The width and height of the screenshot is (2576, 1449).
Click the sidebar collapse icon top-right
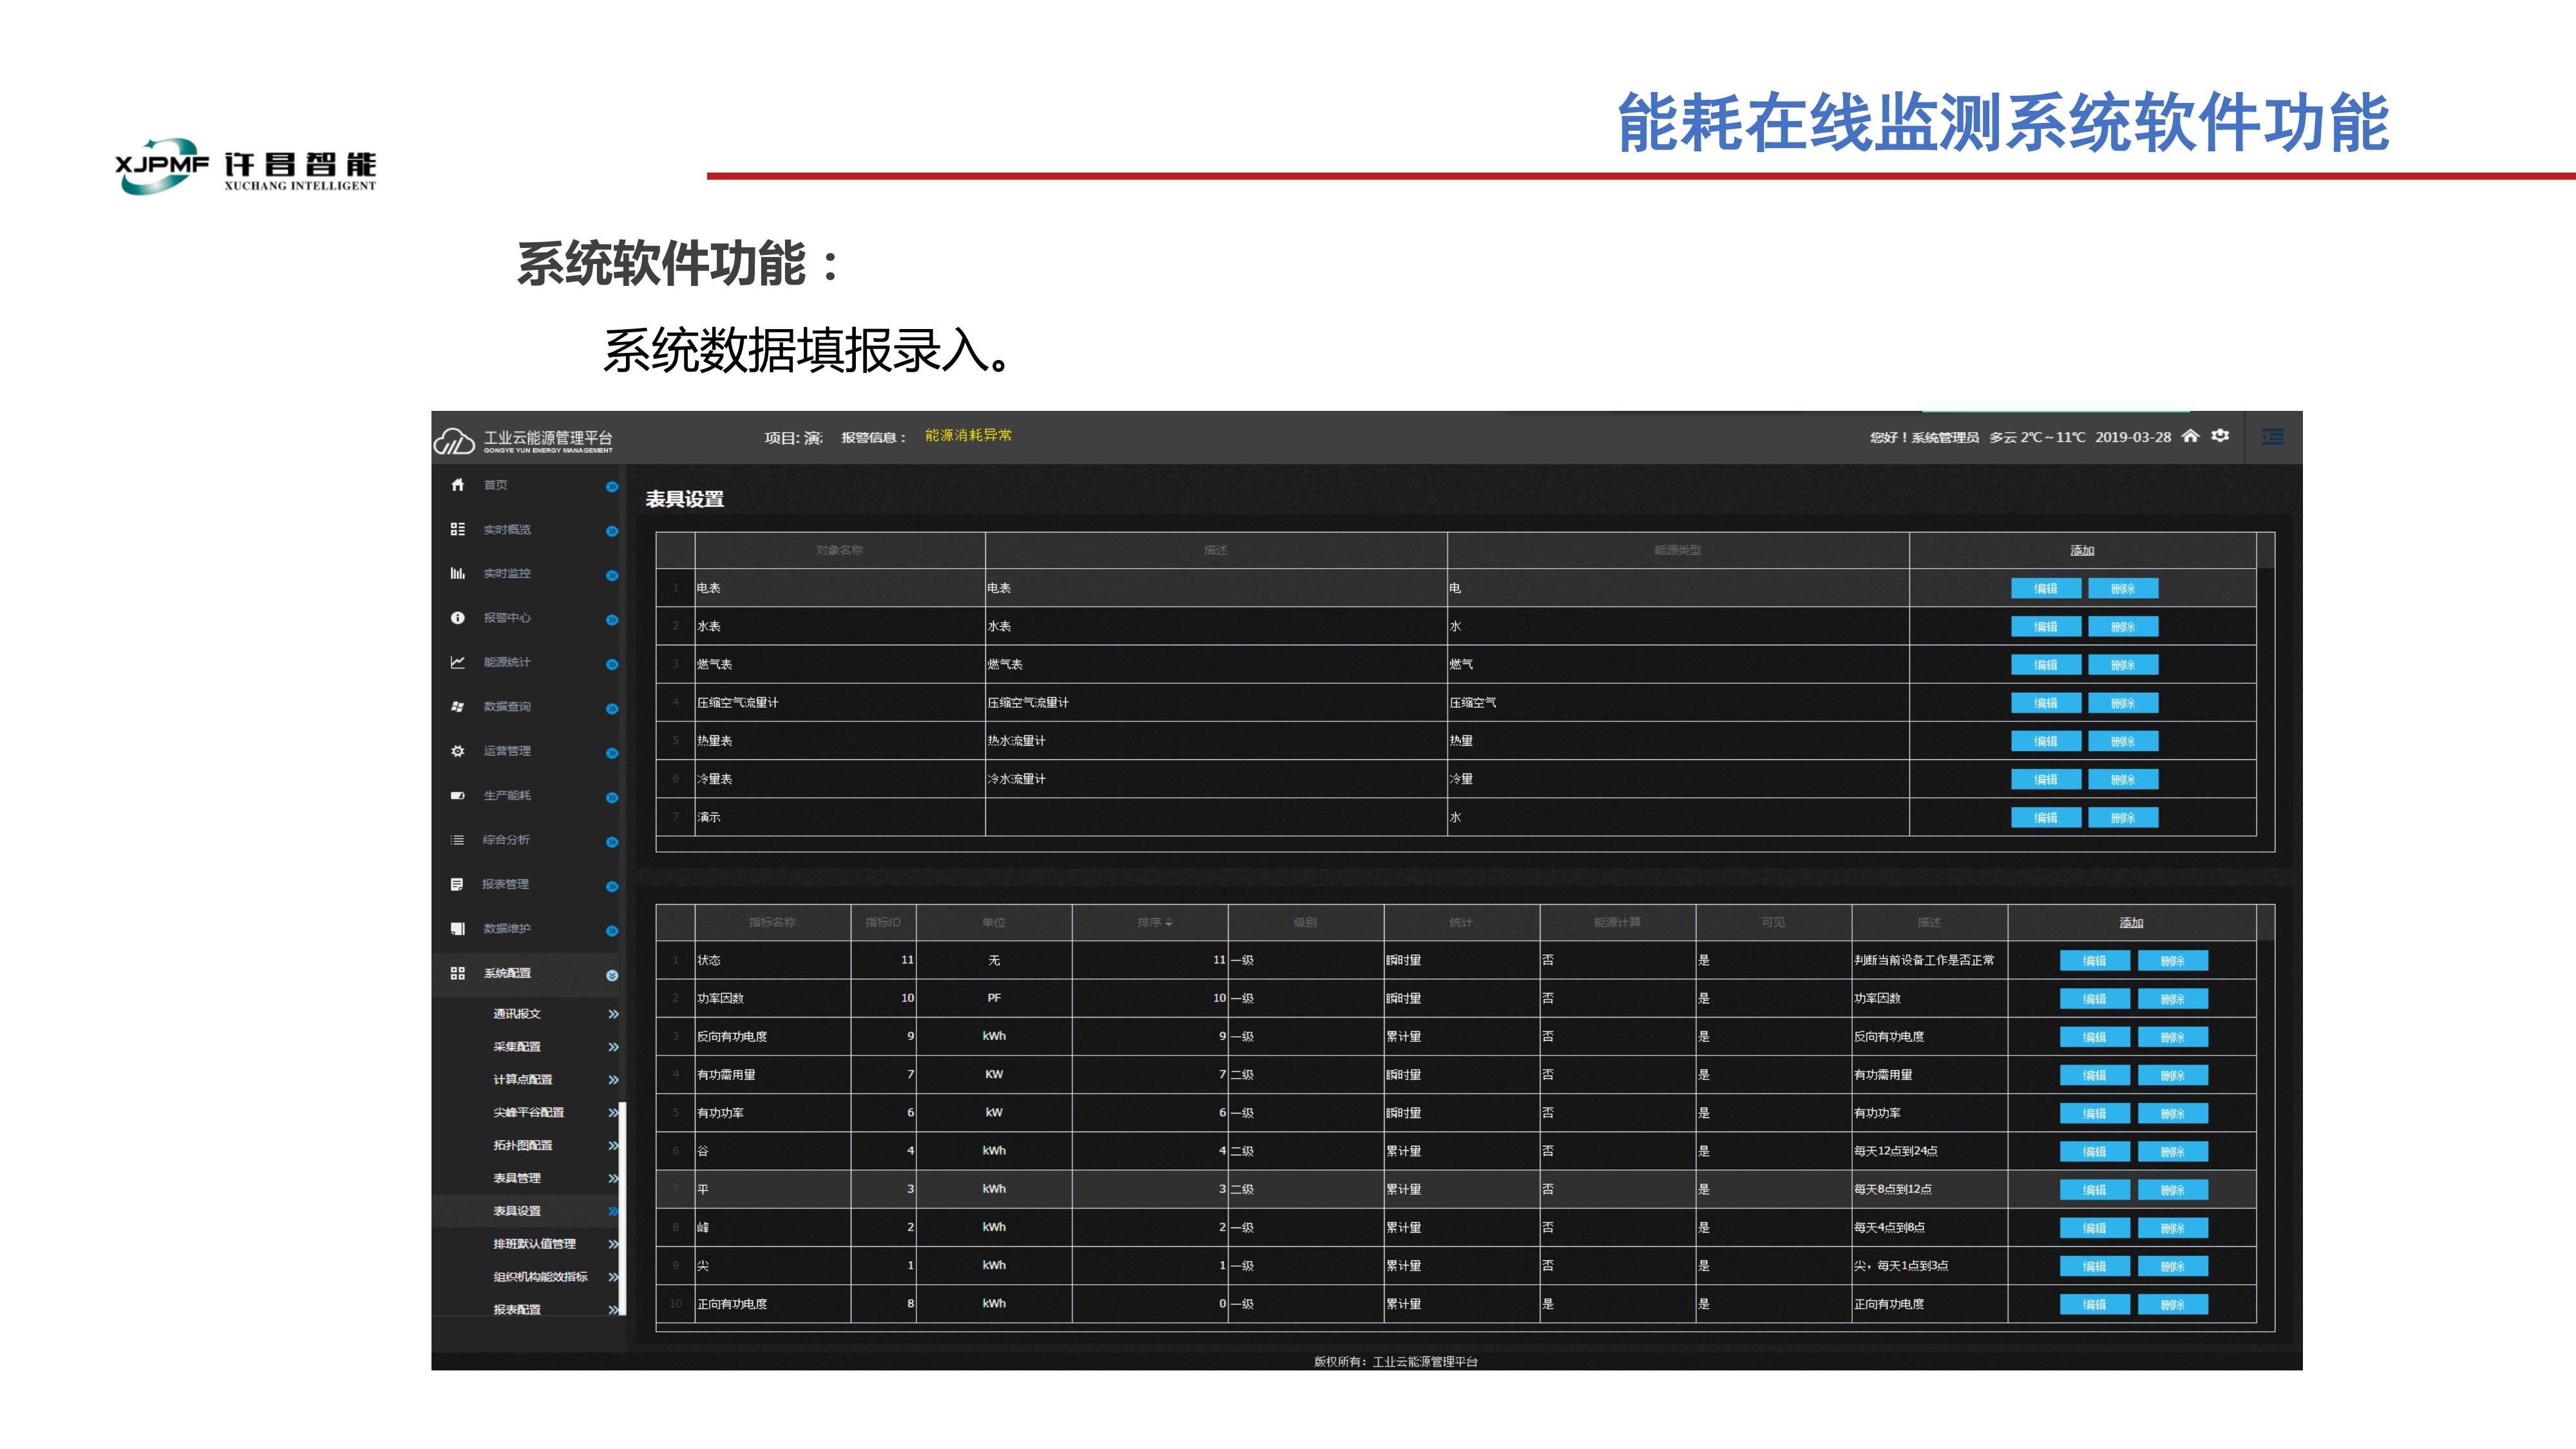[x=2272, y=437]
